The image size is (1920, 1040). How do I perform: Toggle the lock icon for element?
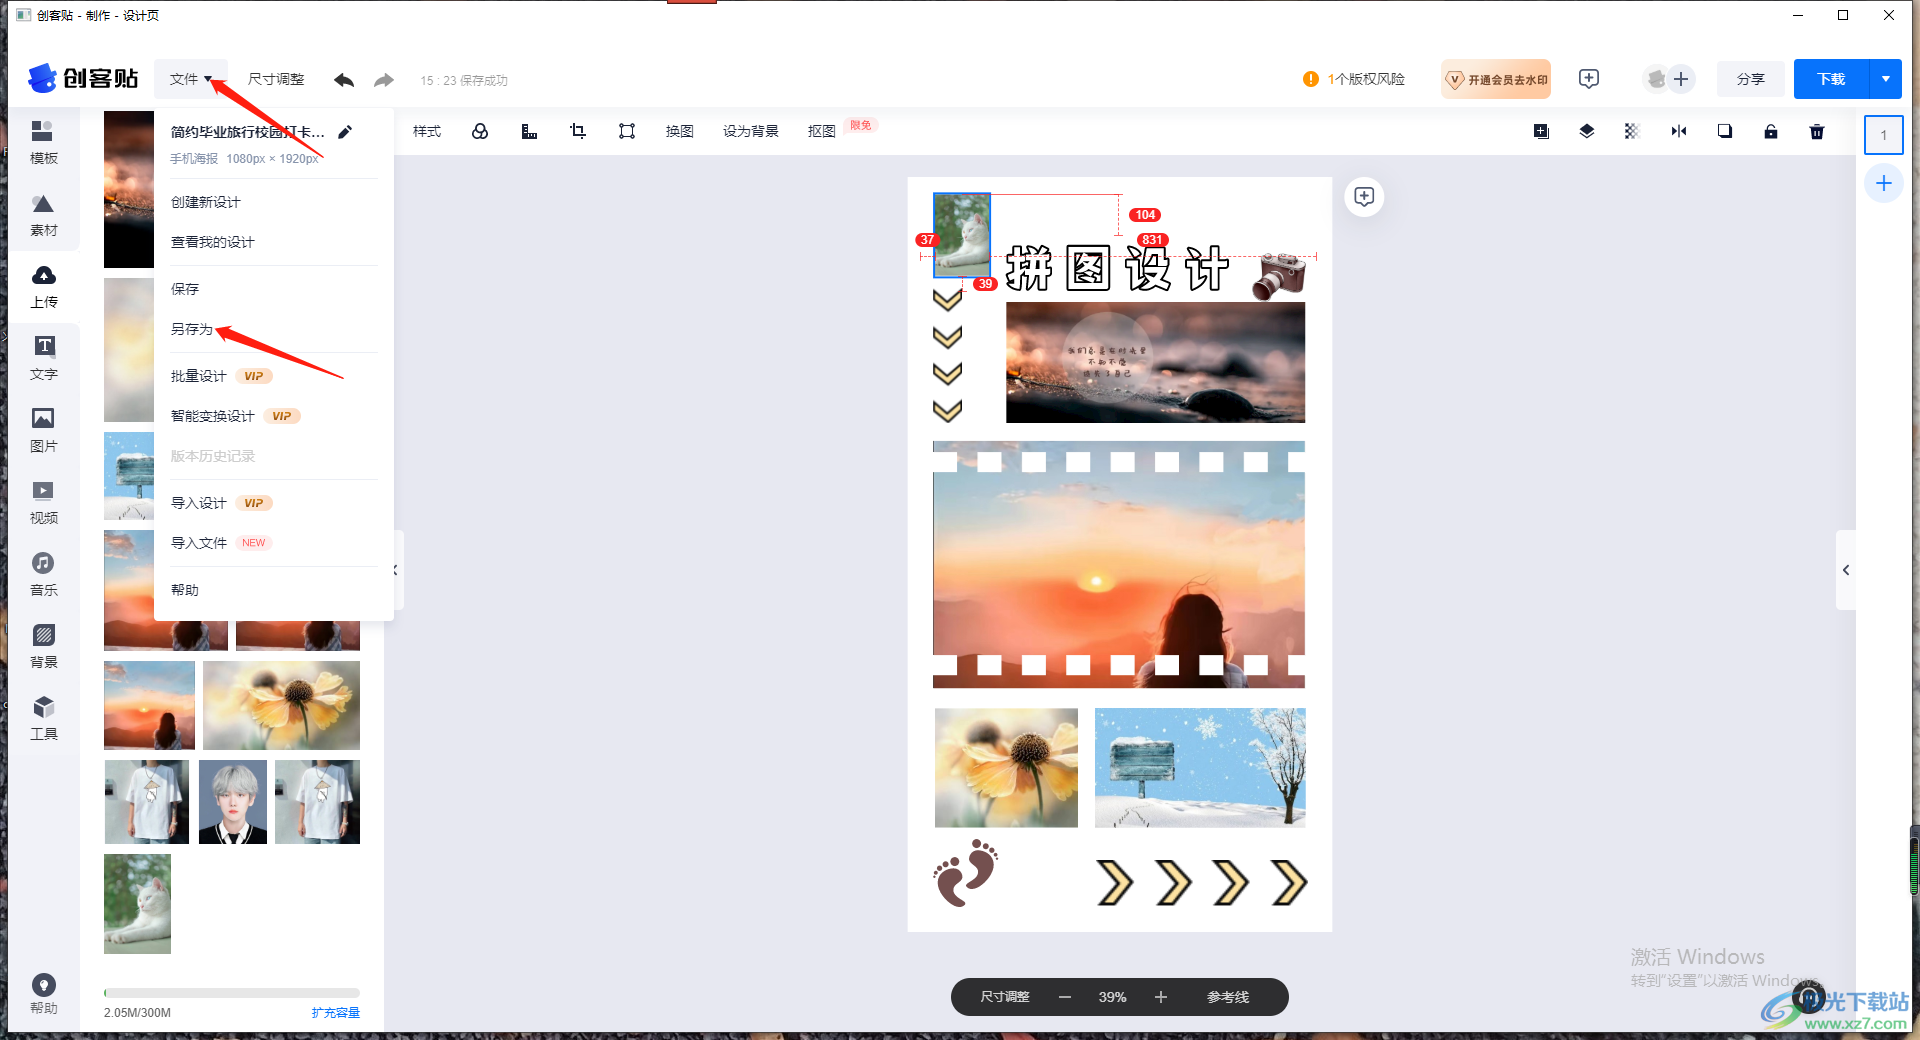click(1771, 131)
